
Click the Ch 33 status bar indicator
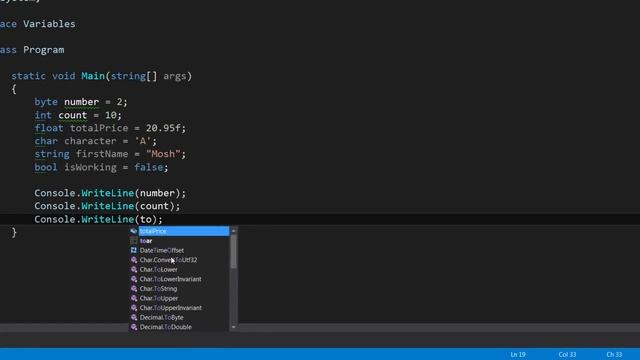coord(614,354)
